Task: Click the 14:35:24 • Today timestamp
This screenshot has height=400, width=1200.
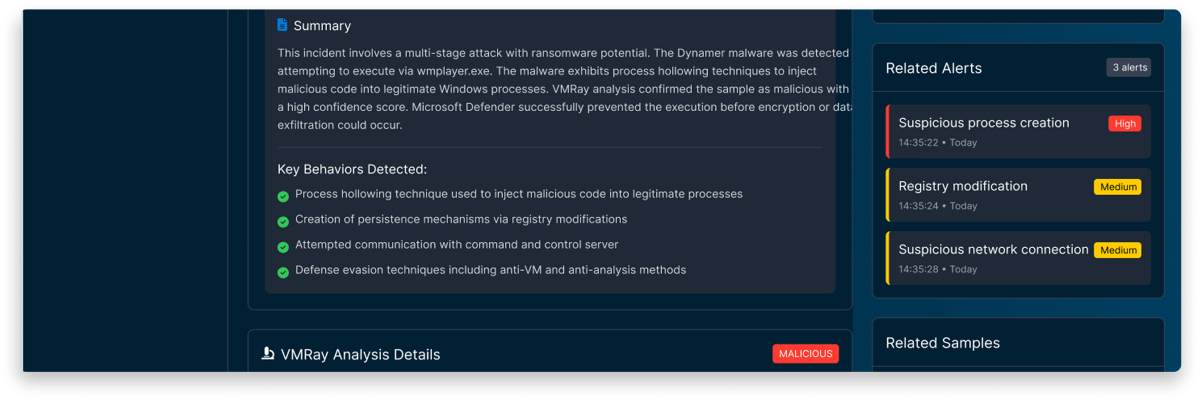Action: (x=938, y=206)
